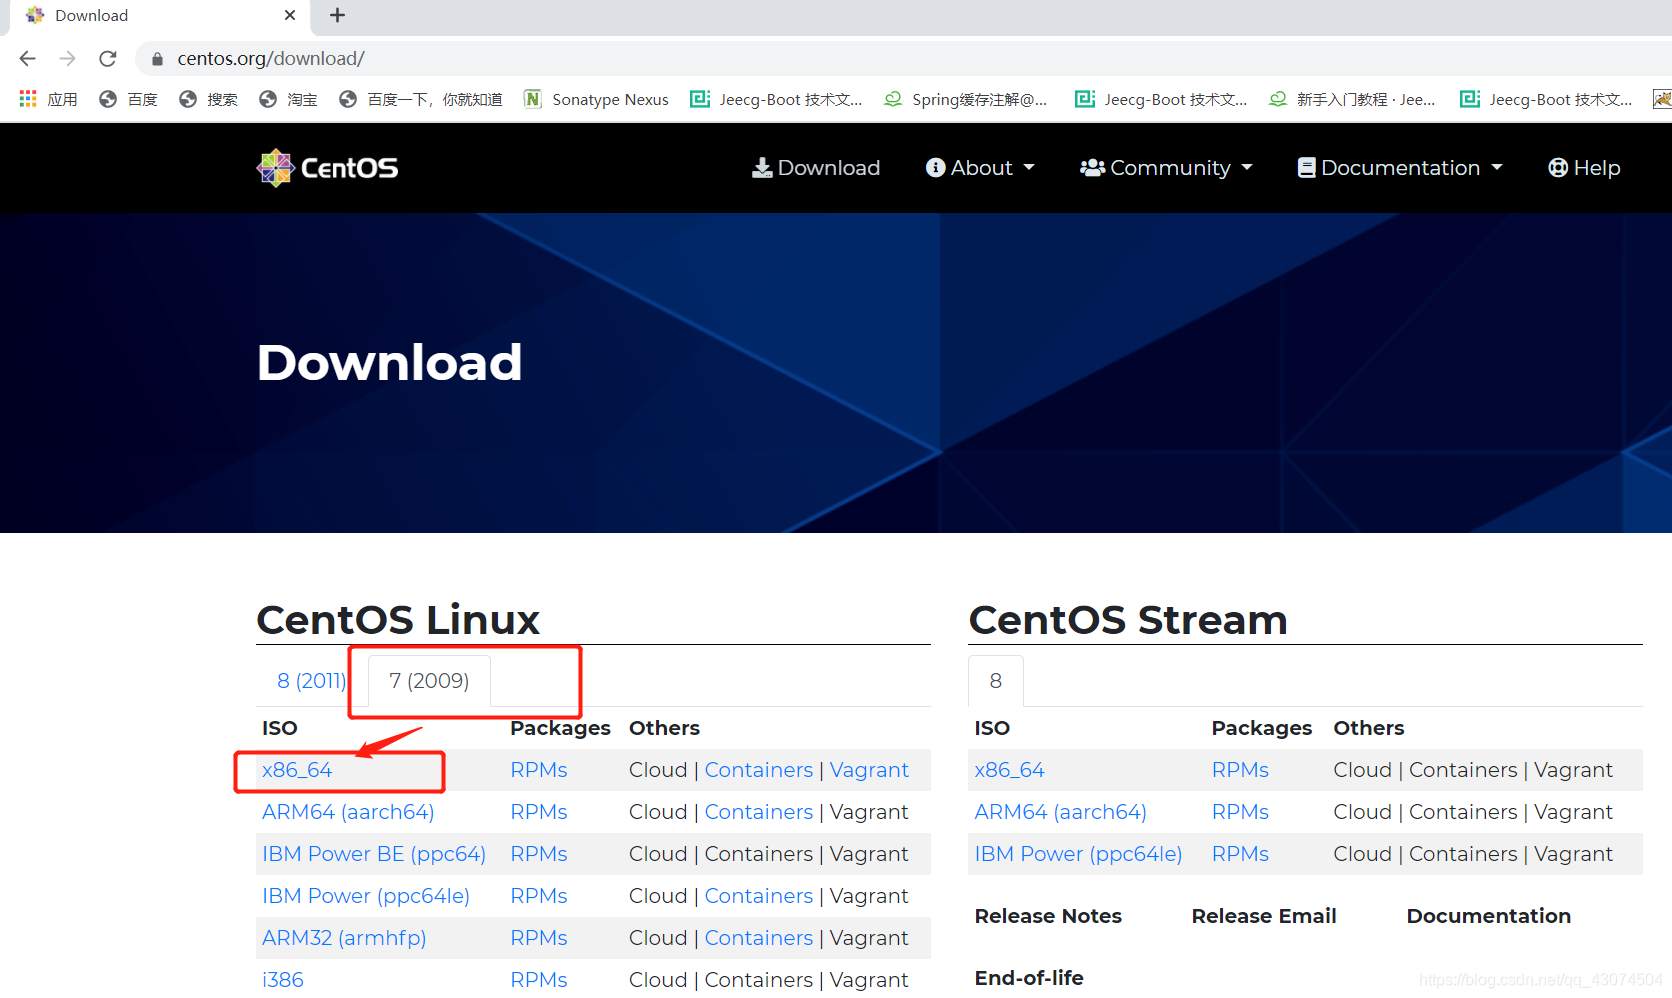Screen dimensions: 1672x998
Task: Open the 百度一下，你就知道 bookmark
Action: (421, 99)
